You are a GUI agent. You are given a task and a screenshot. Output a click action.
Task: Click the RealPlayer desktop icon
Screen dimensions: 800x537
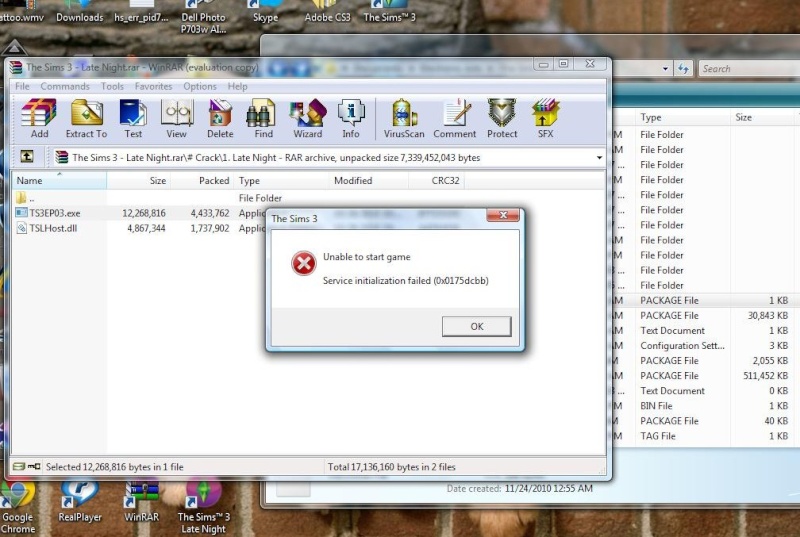coord(80,502)
